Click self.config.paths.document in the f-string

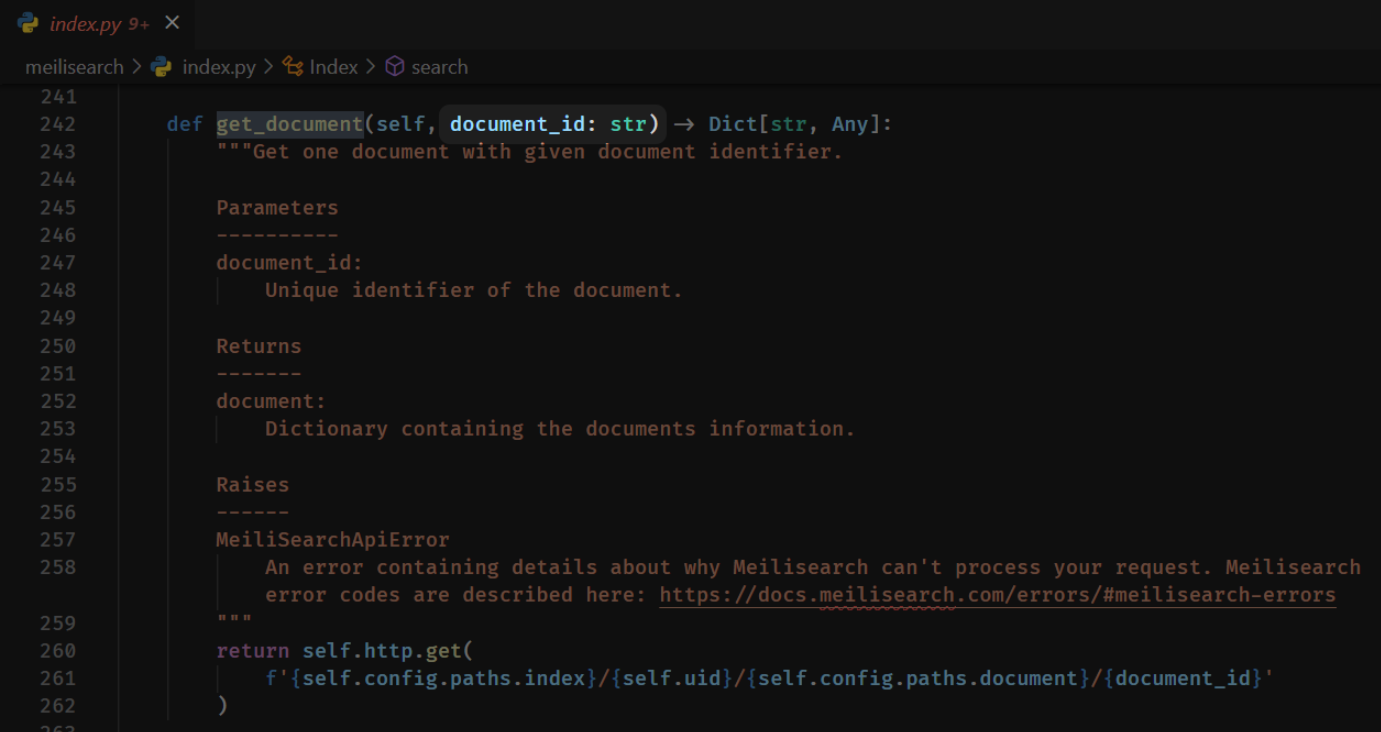click(918, 678)
